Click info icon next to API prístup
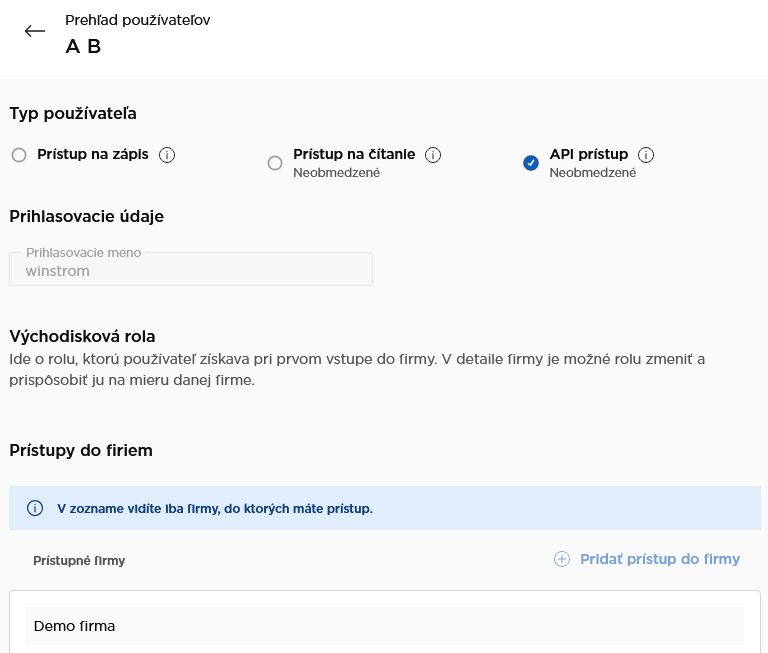Viewport: 768px width, 653px height. 646,155
